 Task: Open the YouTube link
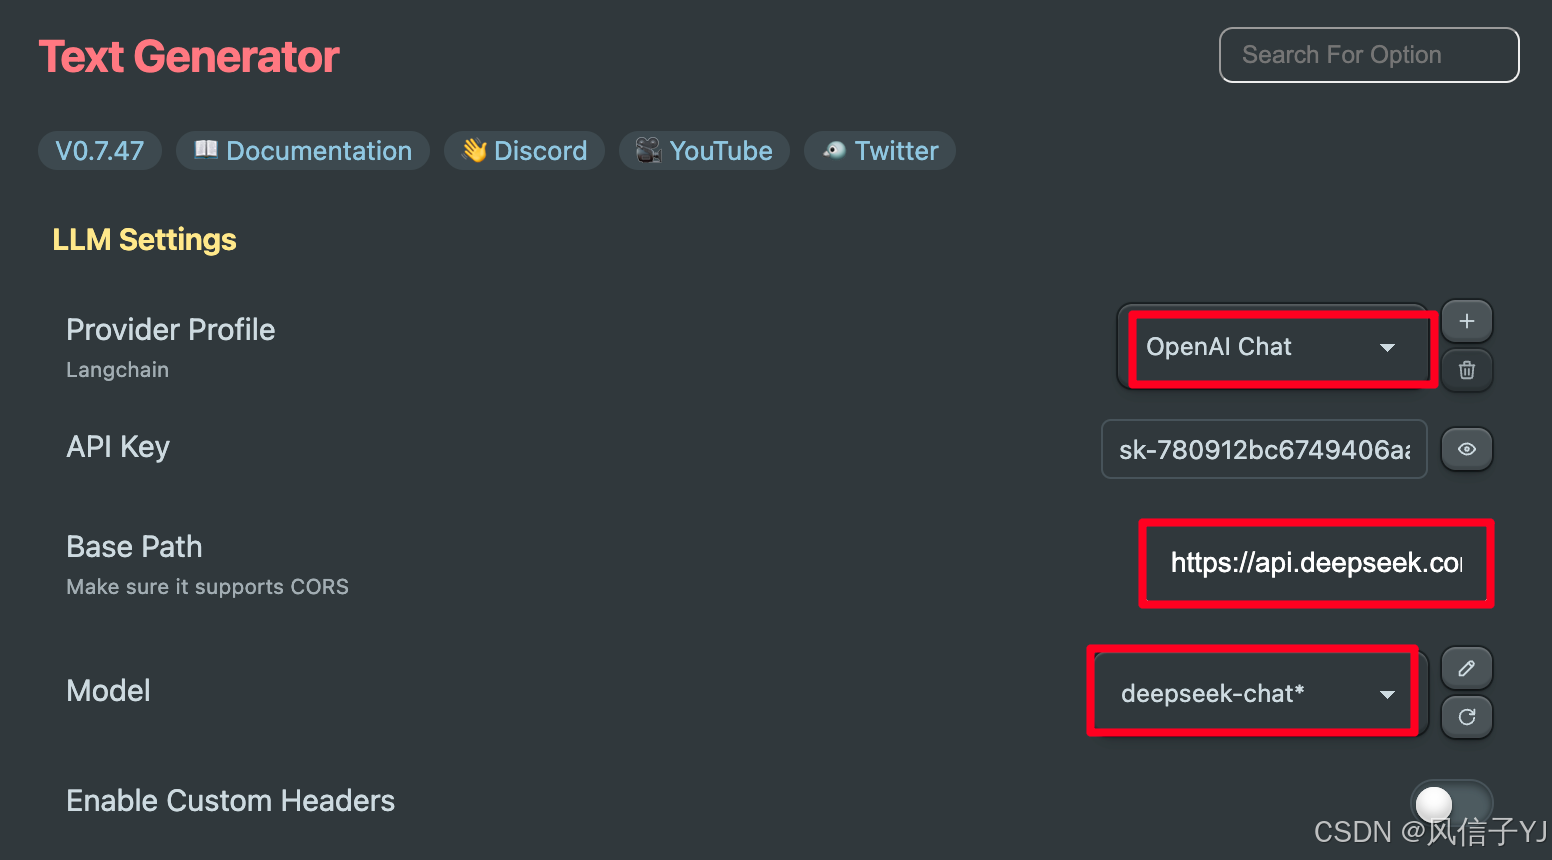[x=704, y=151]
